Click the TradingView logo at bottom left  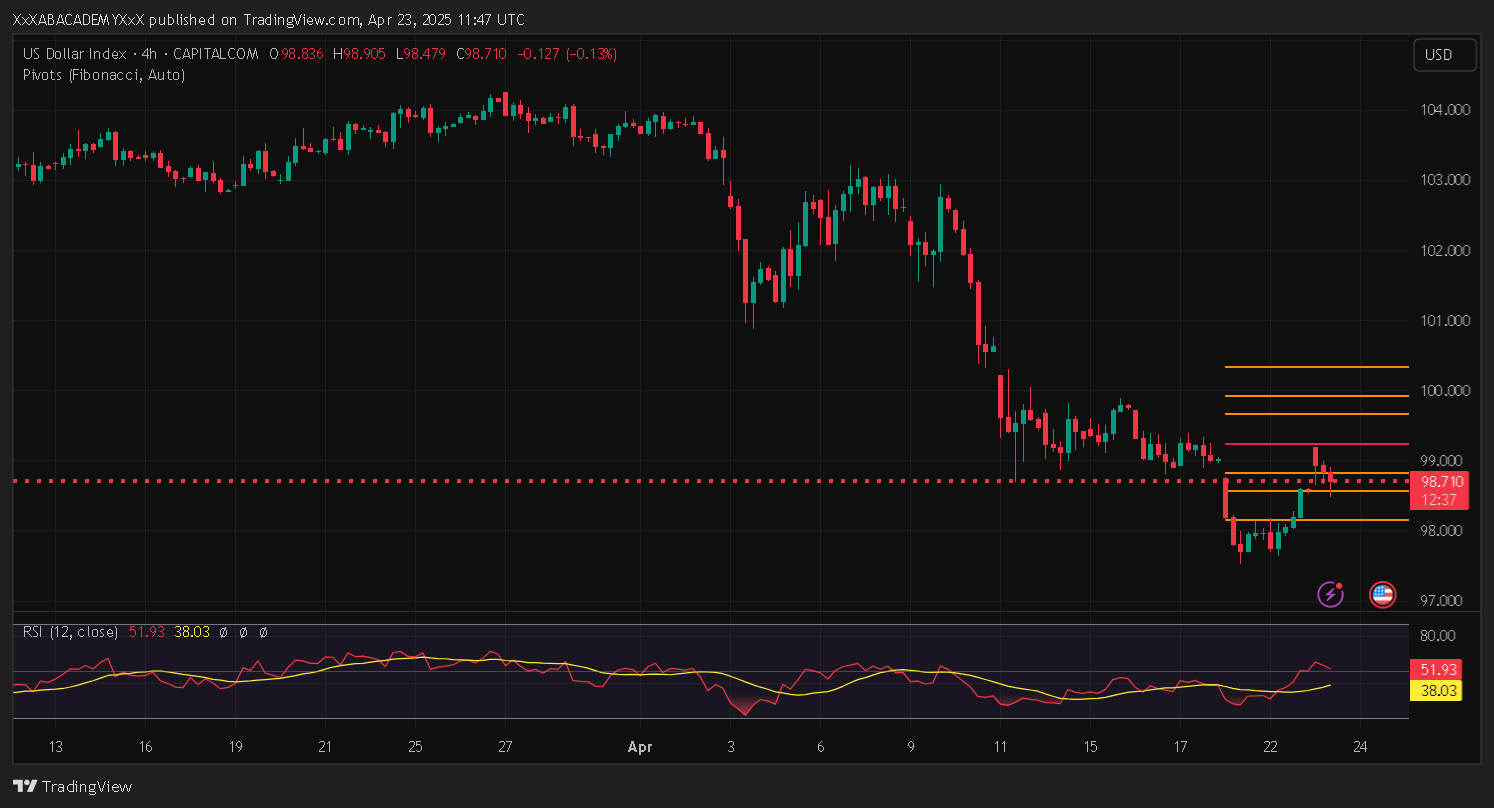(72, 786)
